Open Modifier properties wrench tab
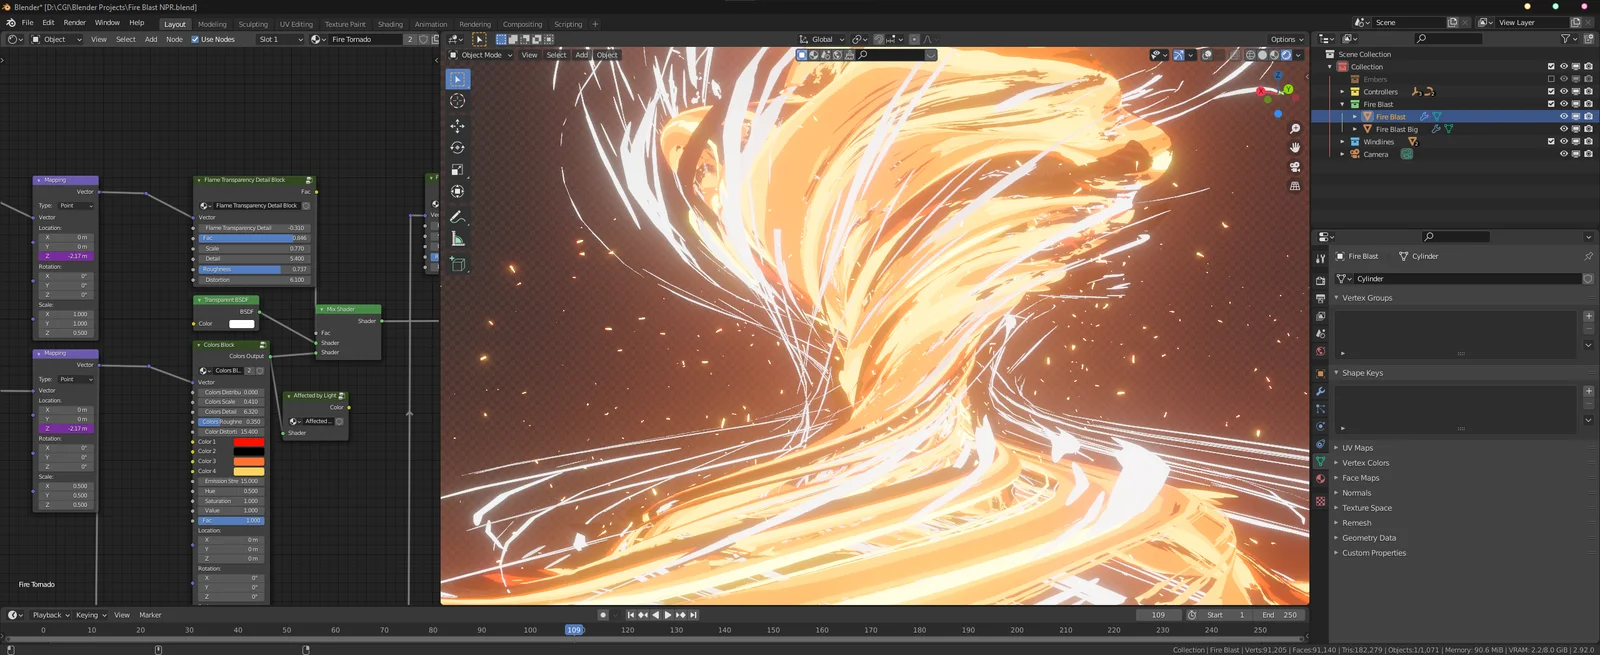This screenshot has height=655, width=1600. pyautogui.click(x=1320, y=391)
